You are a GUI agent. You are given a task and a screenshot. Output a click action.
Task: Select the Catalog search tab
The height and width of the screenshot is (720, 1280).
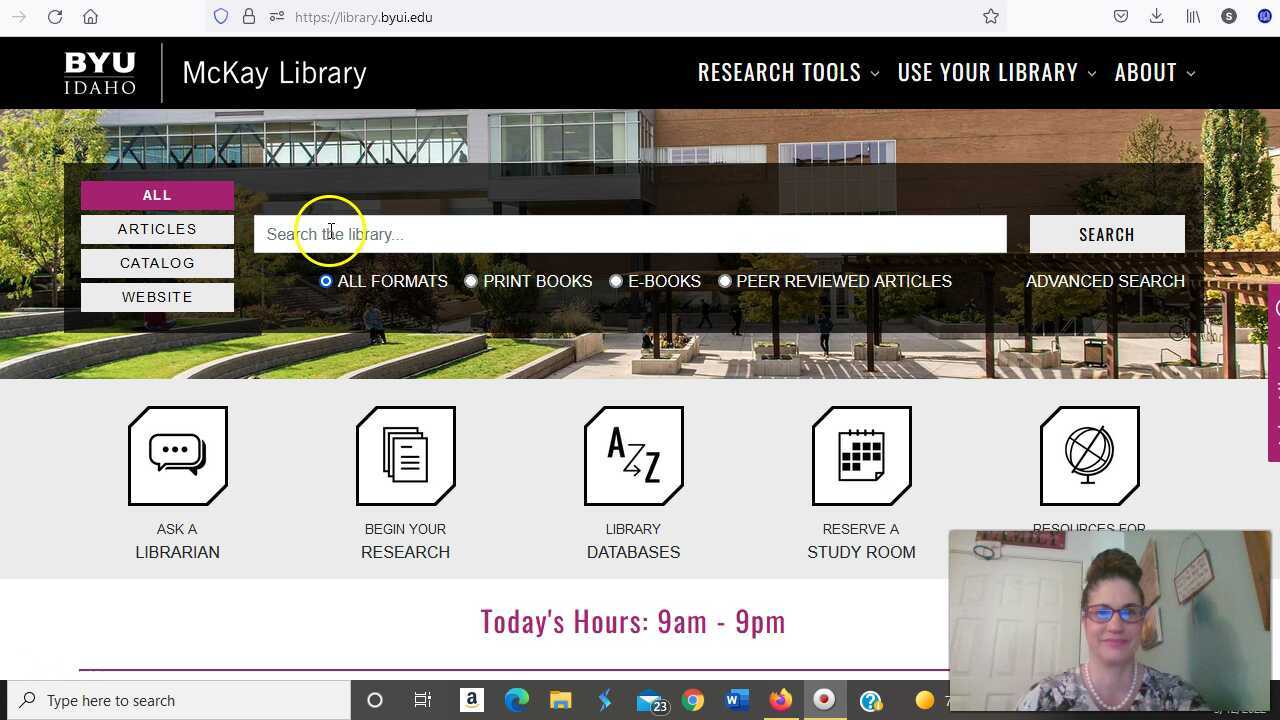click(x=157, y=263)
